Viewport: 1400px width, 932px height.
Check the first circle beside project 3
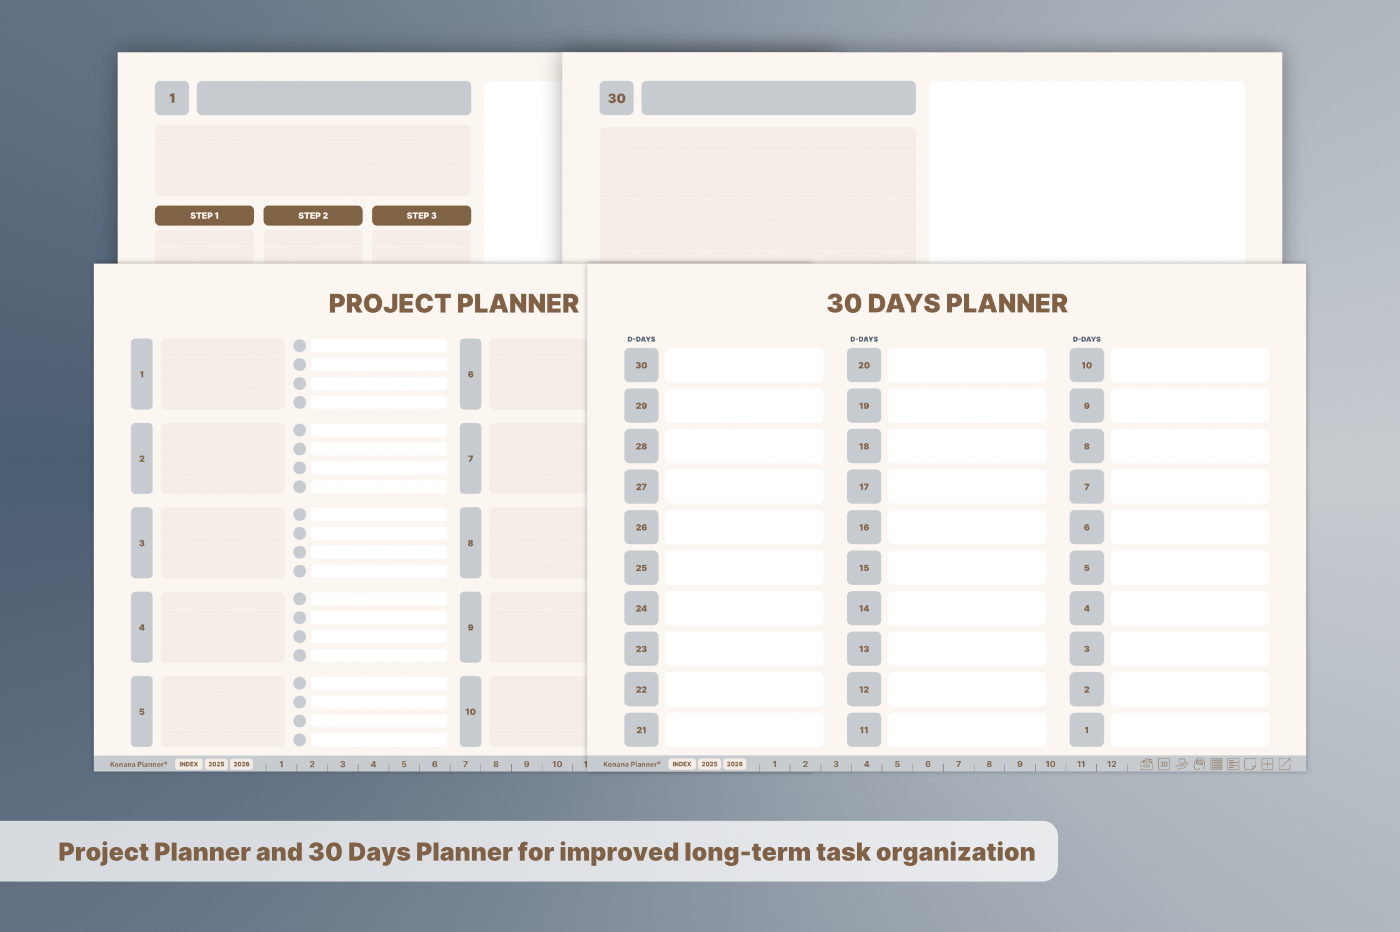click(299, 514)
